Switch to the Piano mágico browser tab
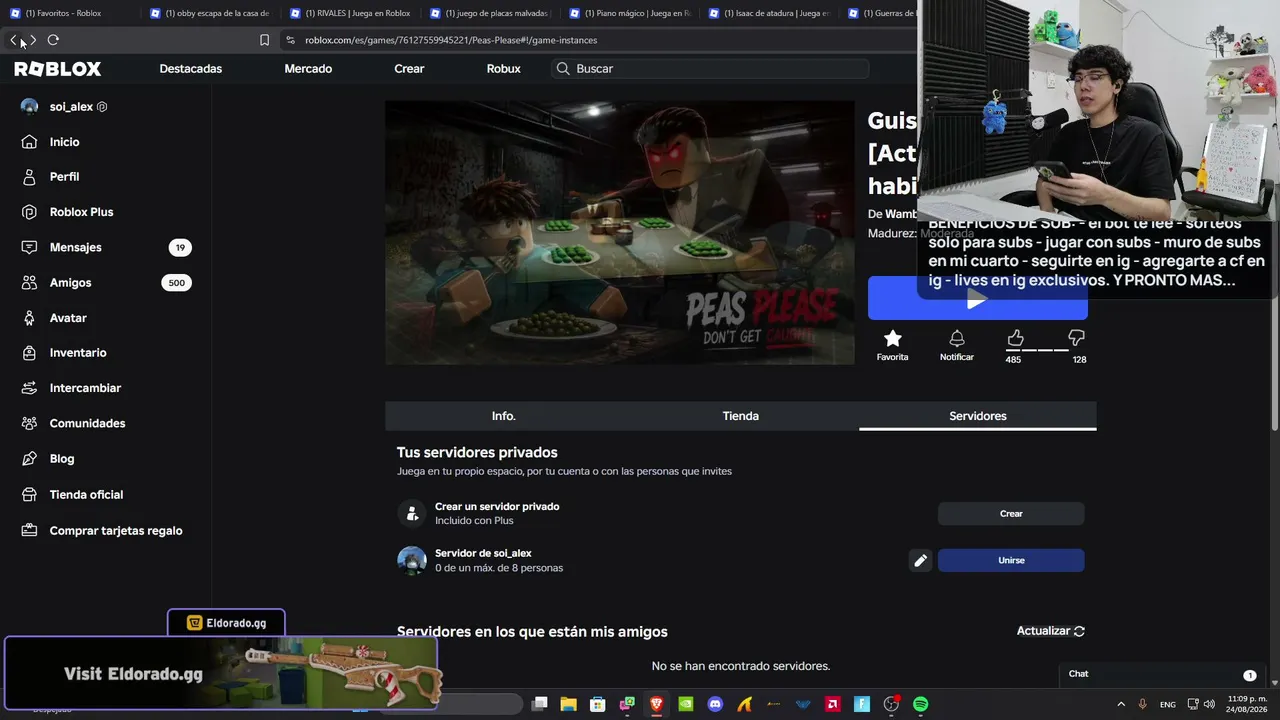 [x=630, y=13]
